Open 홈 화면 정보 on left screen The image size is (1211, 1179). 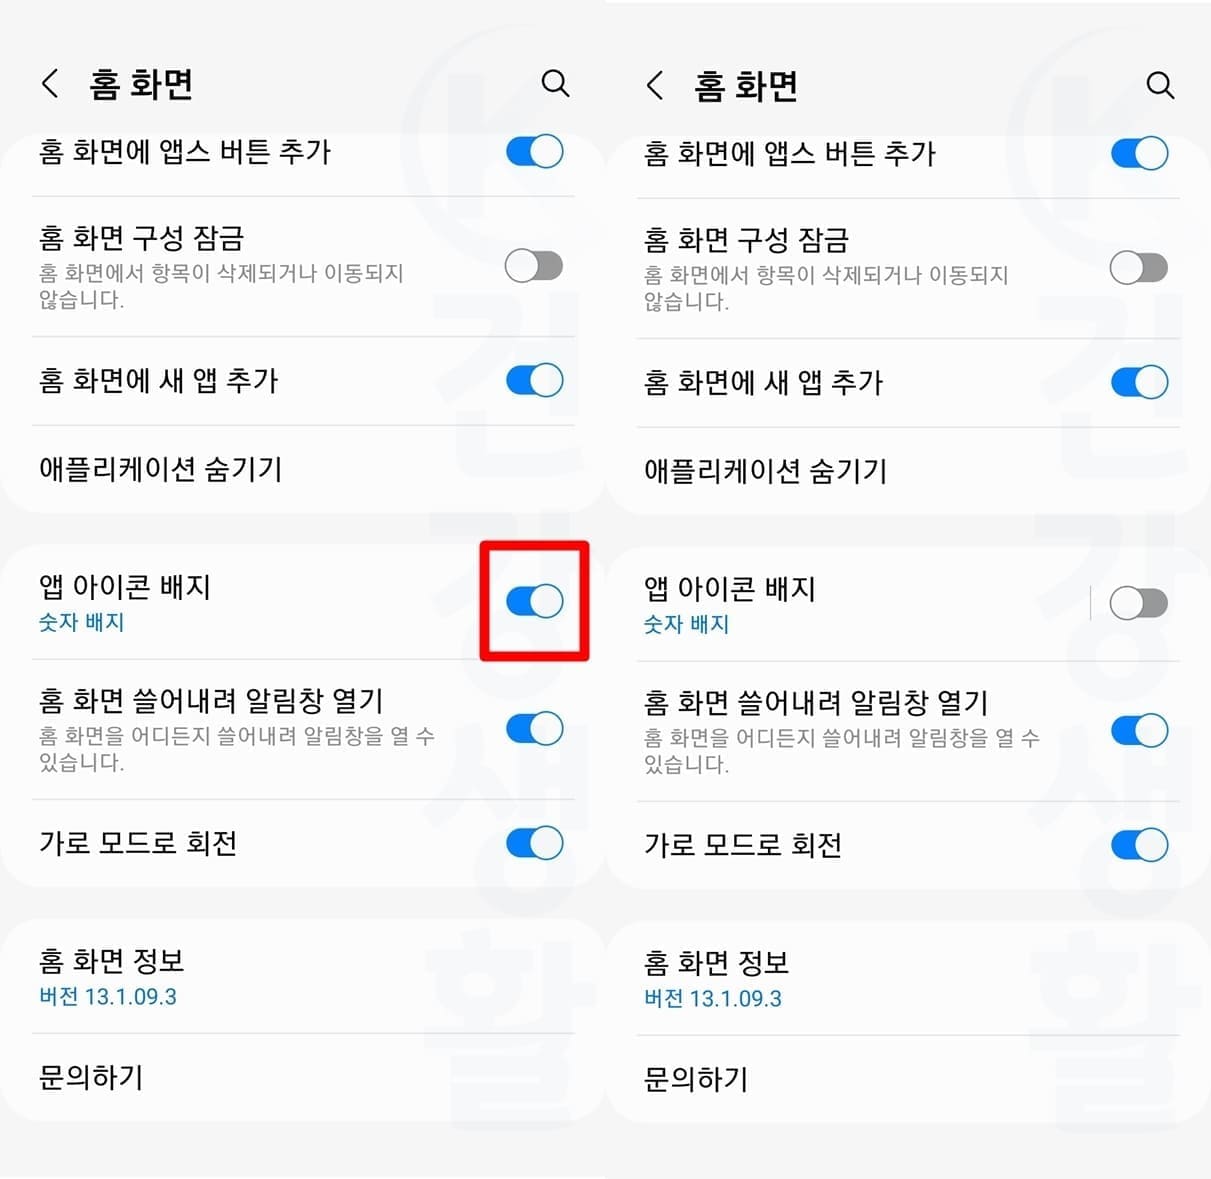point(302,976)
